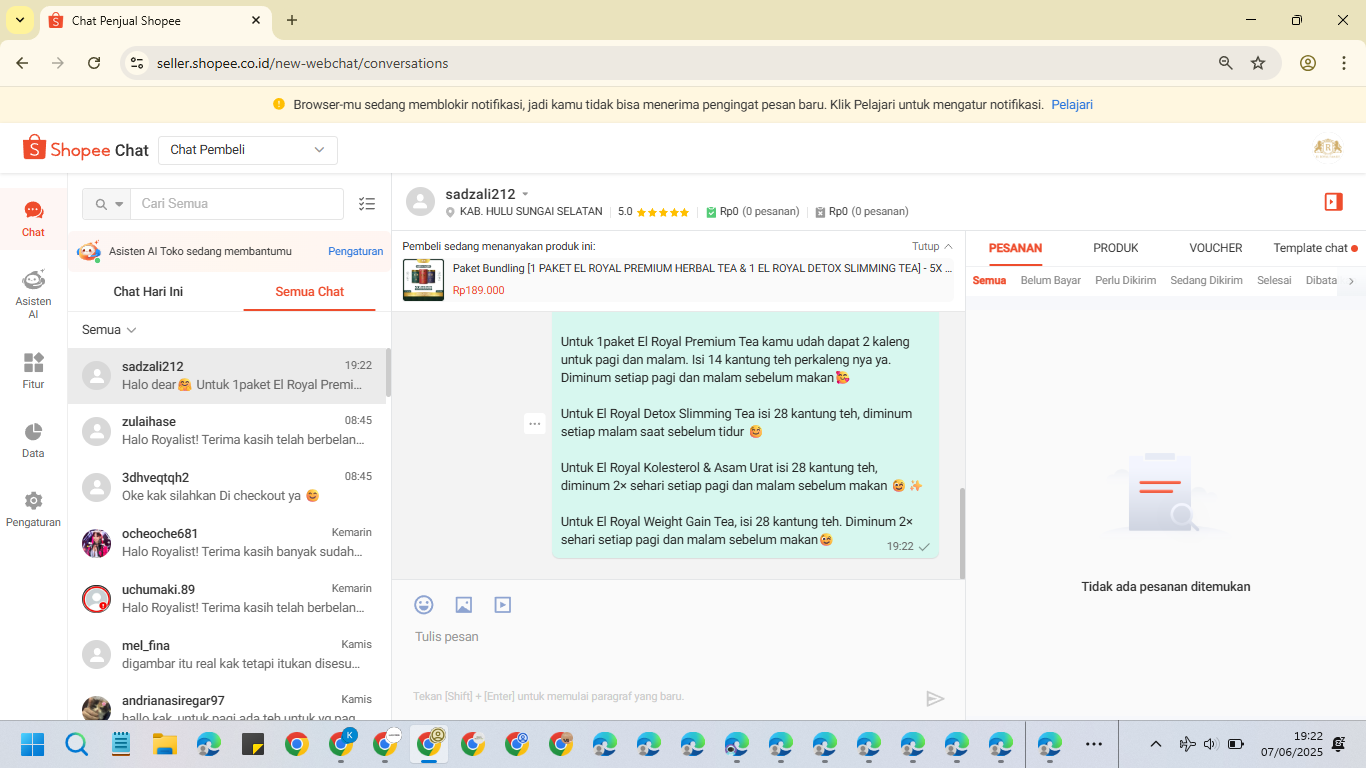Filter orders by Sedang Dikirim
This screenshot has width=1366, height=768.
[1207, 281]
